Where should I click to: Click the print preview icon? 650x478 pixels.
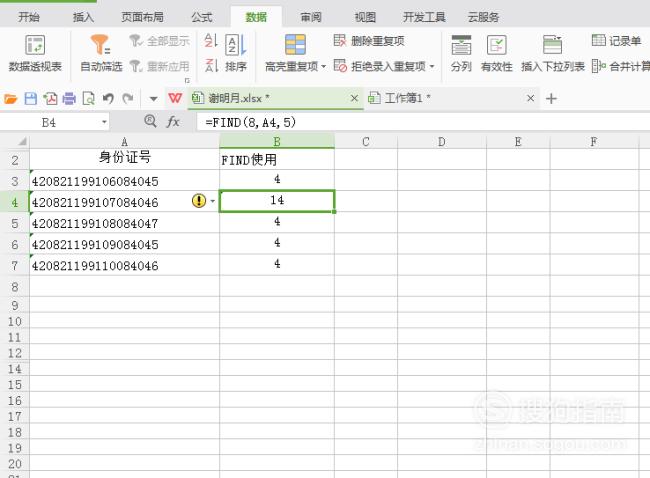89,99
